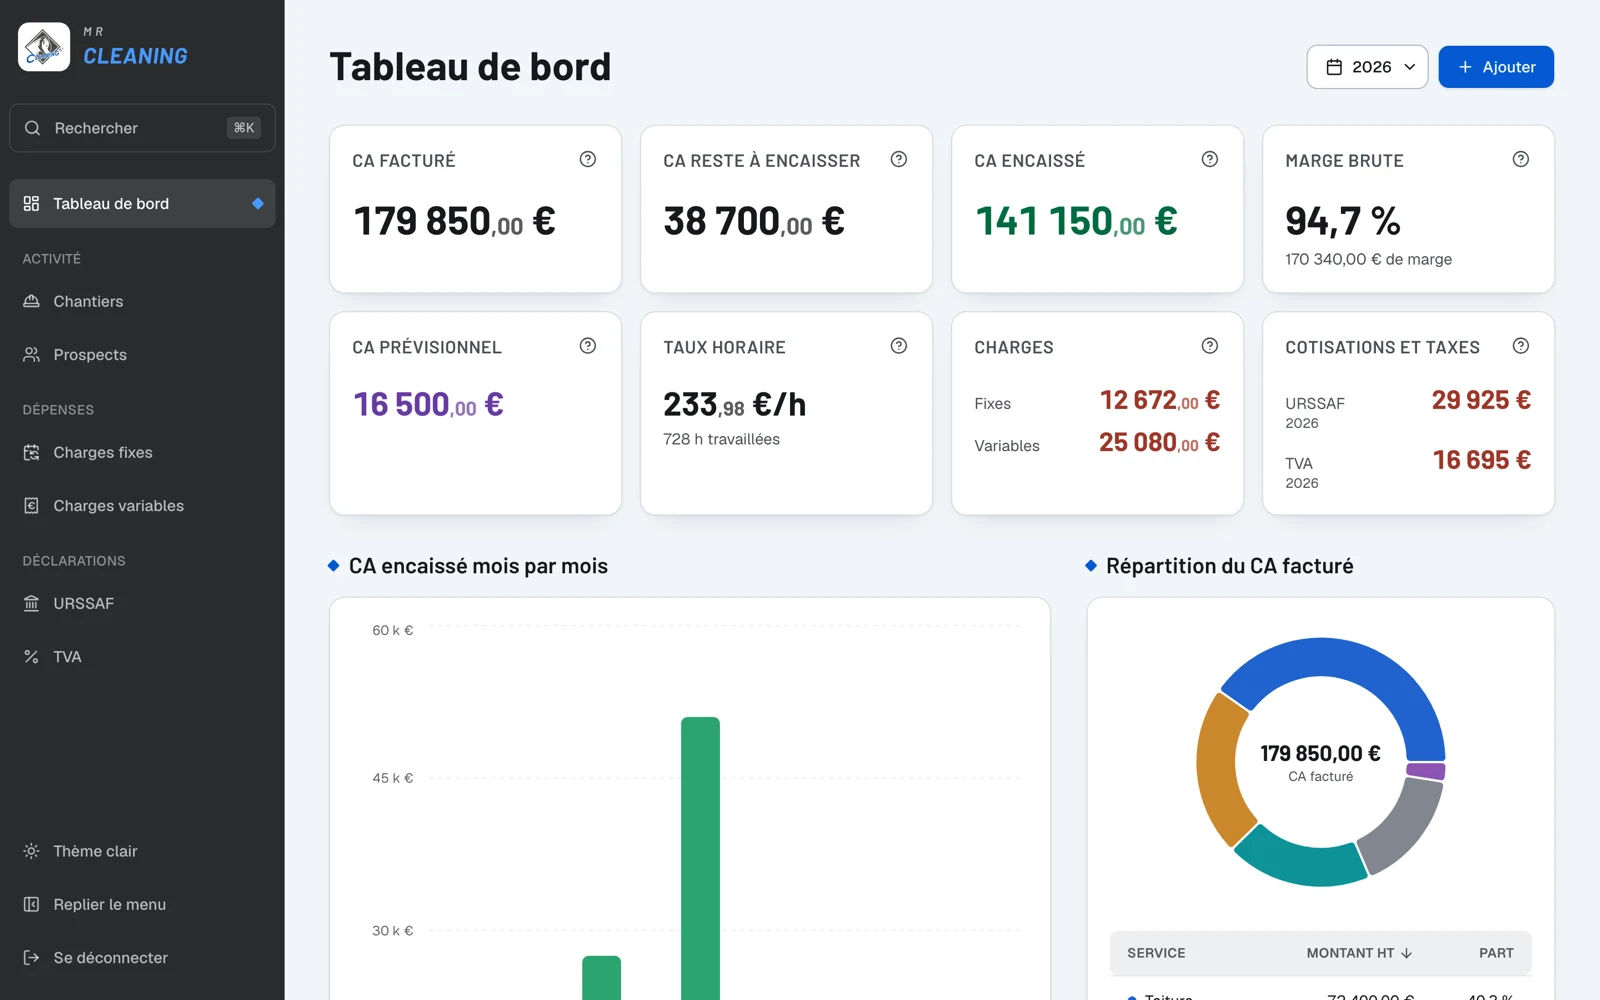Screen dimensions: 1600x1000
Task: Open help icon on Marge Brute card
Action: pyautogui.click(x=1521, y=159)
